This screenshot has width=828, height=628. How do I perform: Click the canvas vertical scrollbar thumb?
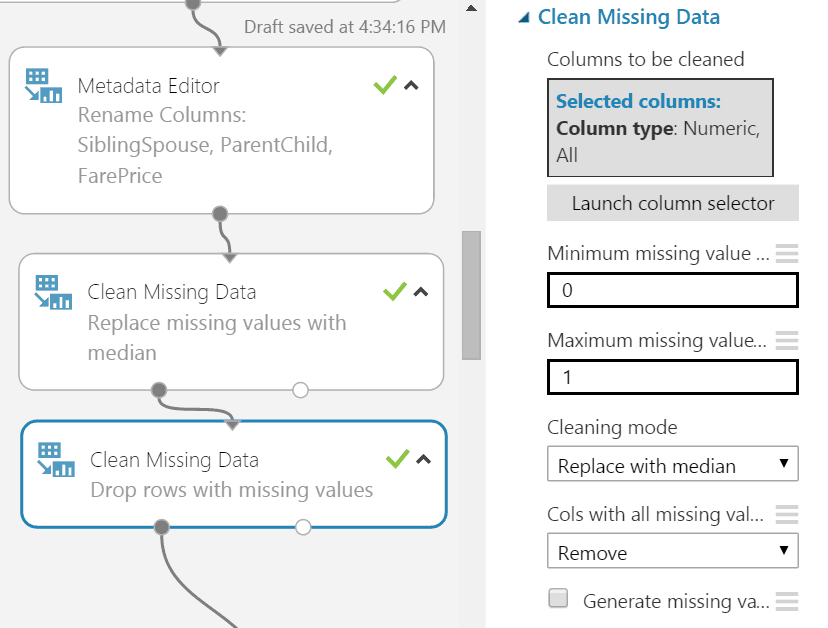(471, 295)
